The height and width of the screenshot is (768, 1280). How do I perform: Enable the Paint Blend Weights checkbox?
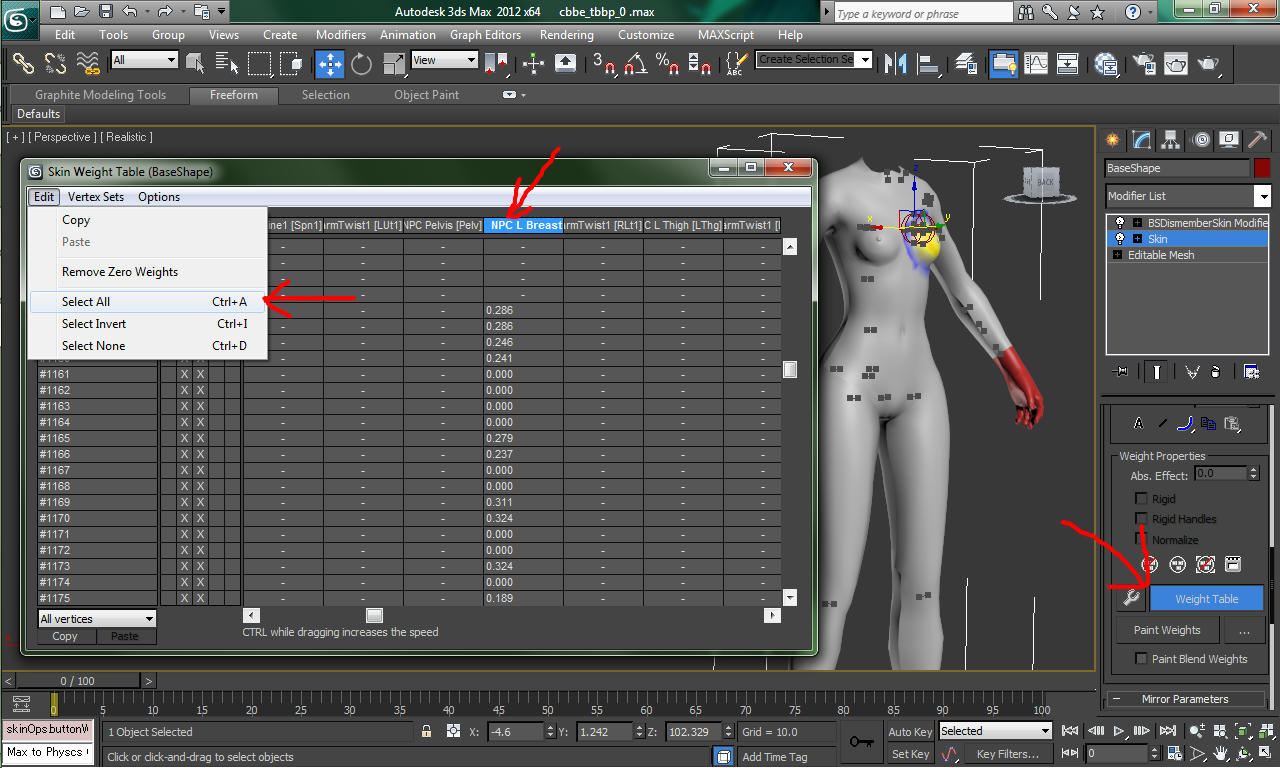[x=1141, y=658]
